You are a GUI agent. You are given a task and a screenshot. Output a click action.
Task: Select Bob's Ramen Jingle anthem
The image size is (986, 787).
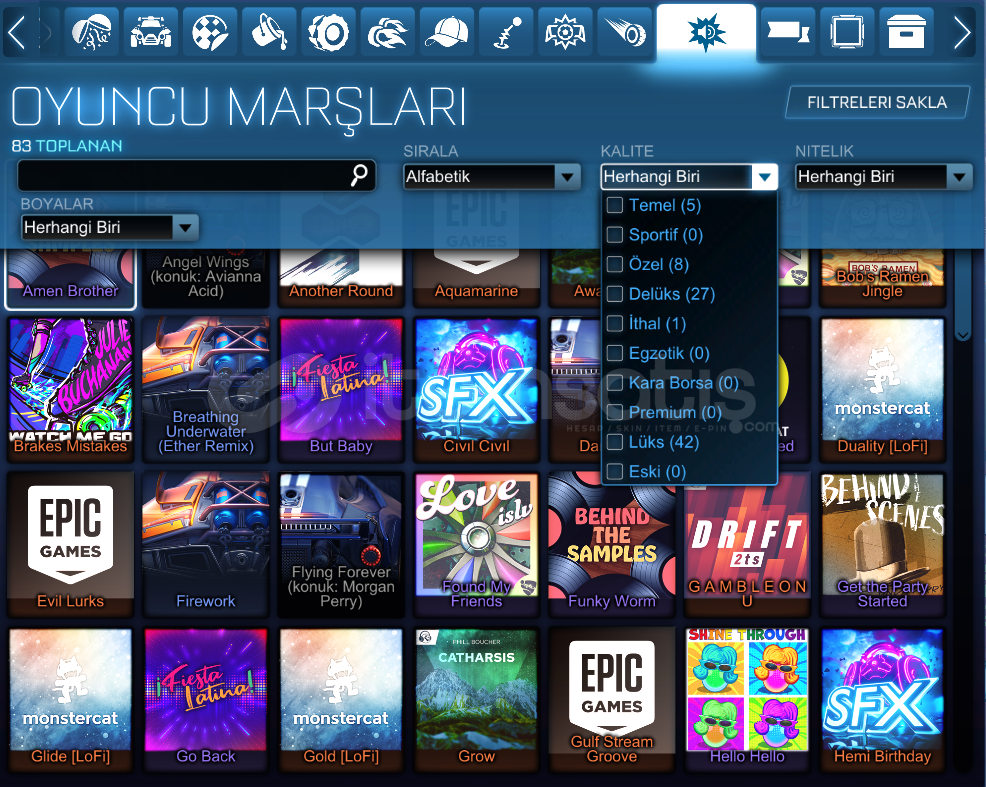click(x=882, y=278)
